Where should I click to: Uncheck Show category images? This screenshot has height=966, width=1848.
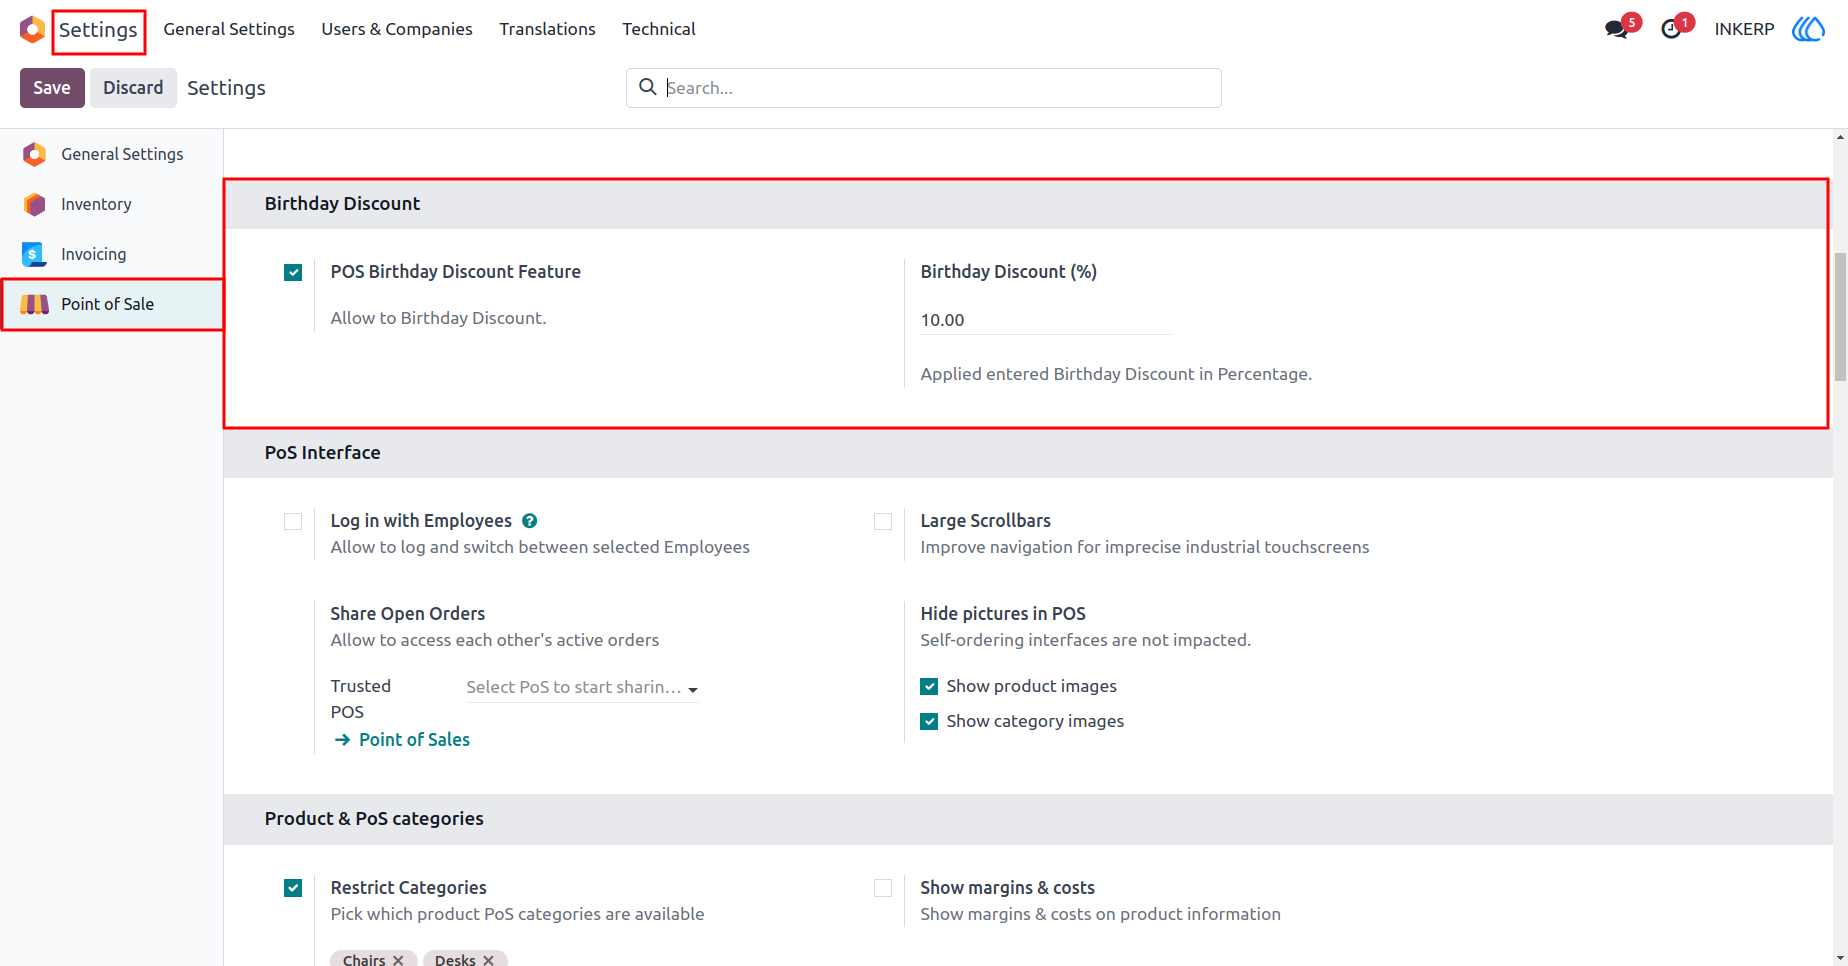[x=929, y=721]
